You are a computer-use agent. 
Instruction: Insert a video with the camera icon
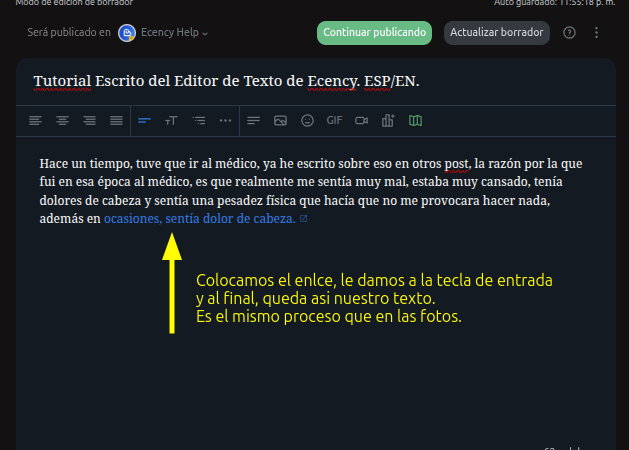361,121
